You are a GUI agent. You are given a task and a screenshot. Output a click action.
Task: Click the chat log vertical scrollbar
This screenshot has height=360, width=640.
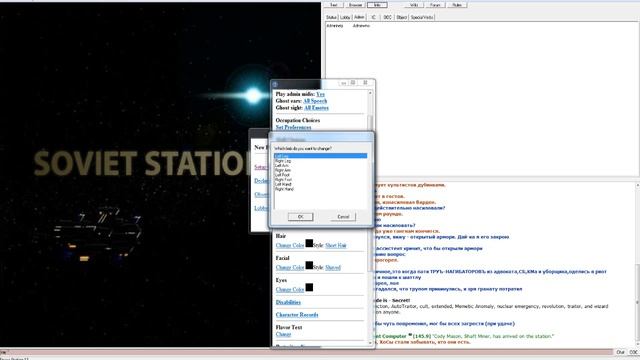click(x=637, y=263)
